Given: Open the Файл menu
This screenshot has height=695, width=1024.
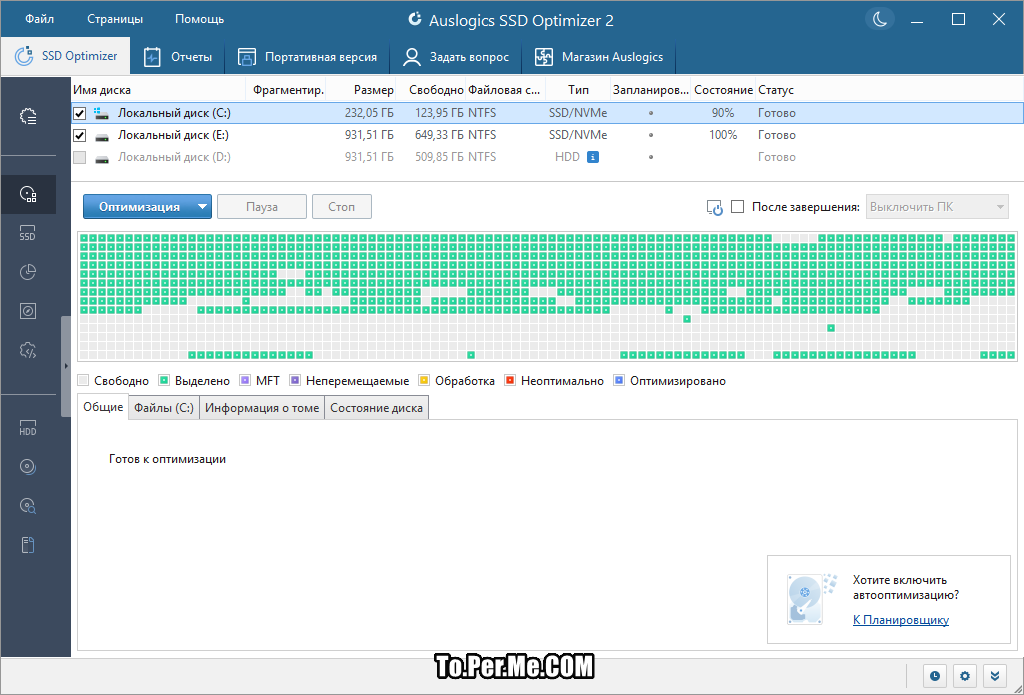Looking at the screenshot, I should (x=40, y=19).
